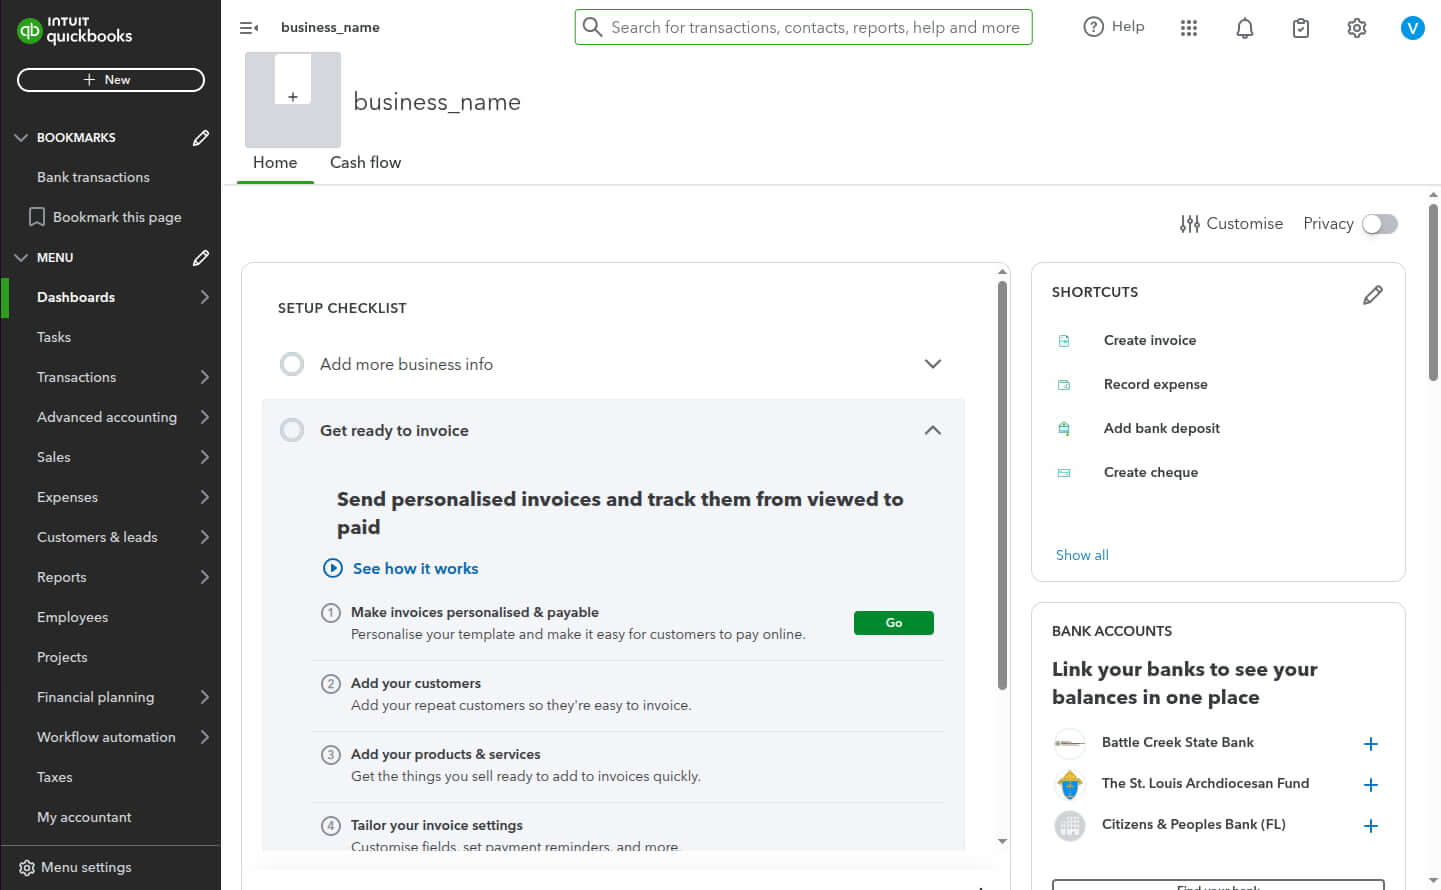Check the Get ready to invoice circle
The height and width of the screenshot is (890, 1441).
click(292, 430)
